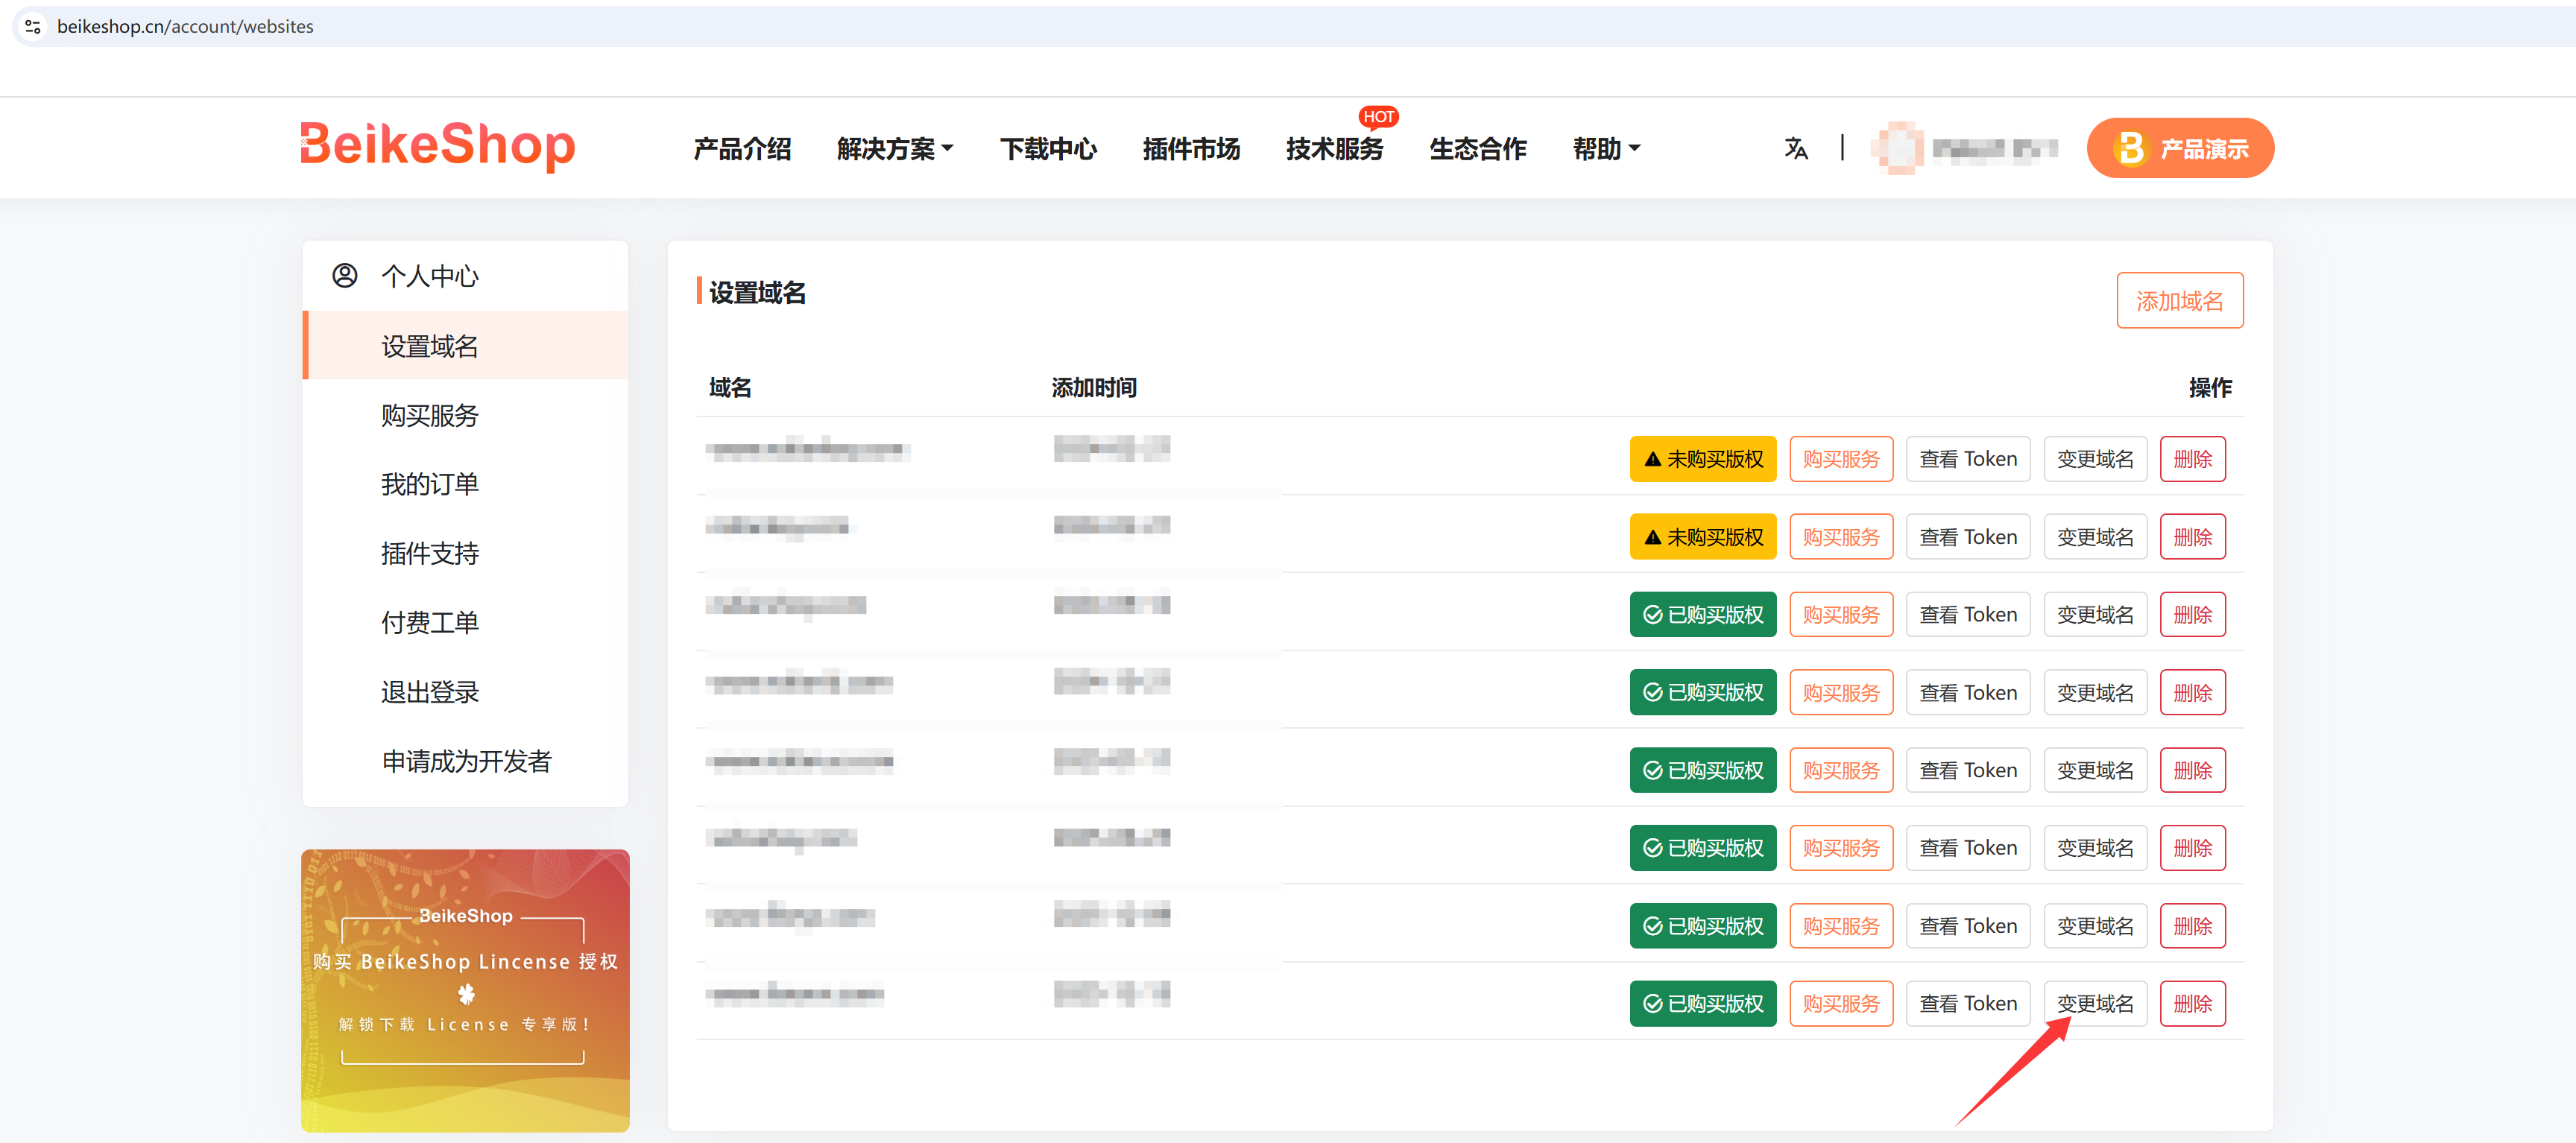Expand the 解决方案 dropdown menu

[x=894, y=149]
